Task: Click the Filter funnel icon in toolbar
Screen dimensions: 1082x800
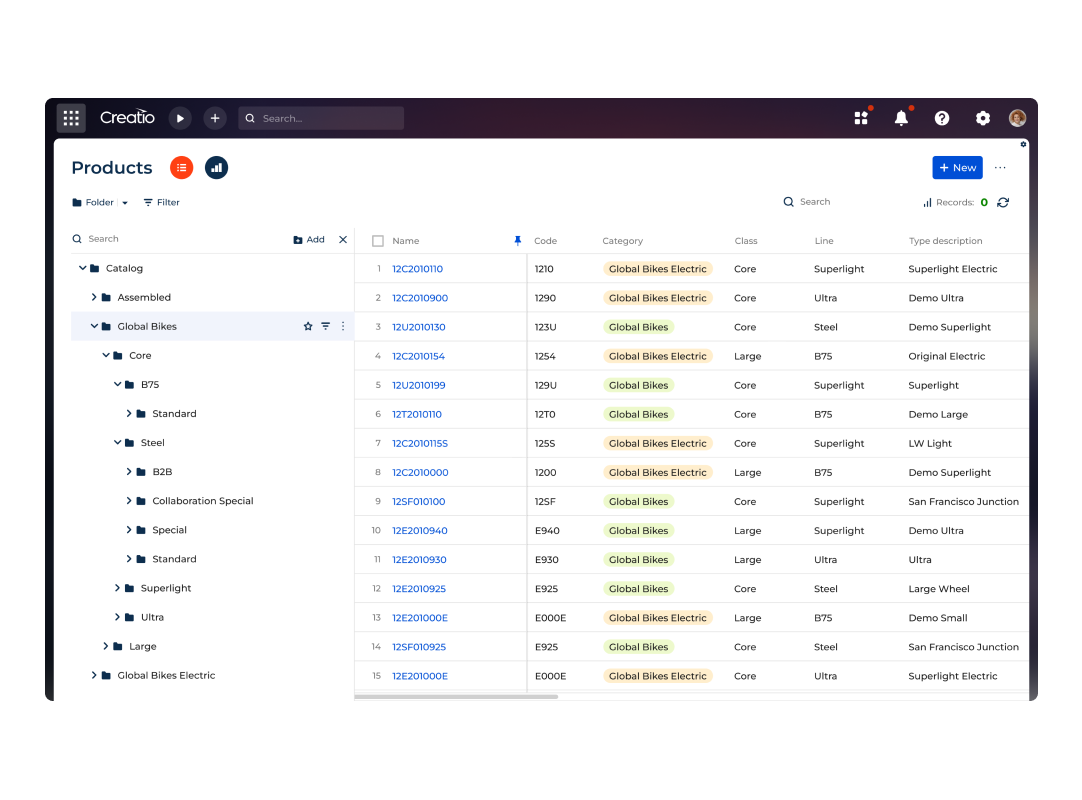Action: [148, 202]
